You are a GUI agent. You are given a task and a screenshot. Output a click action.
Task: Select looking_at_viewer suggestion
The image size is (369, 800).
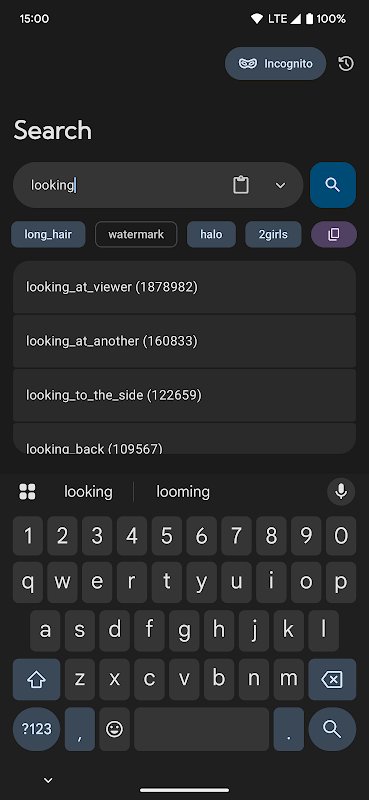(184, 287)
